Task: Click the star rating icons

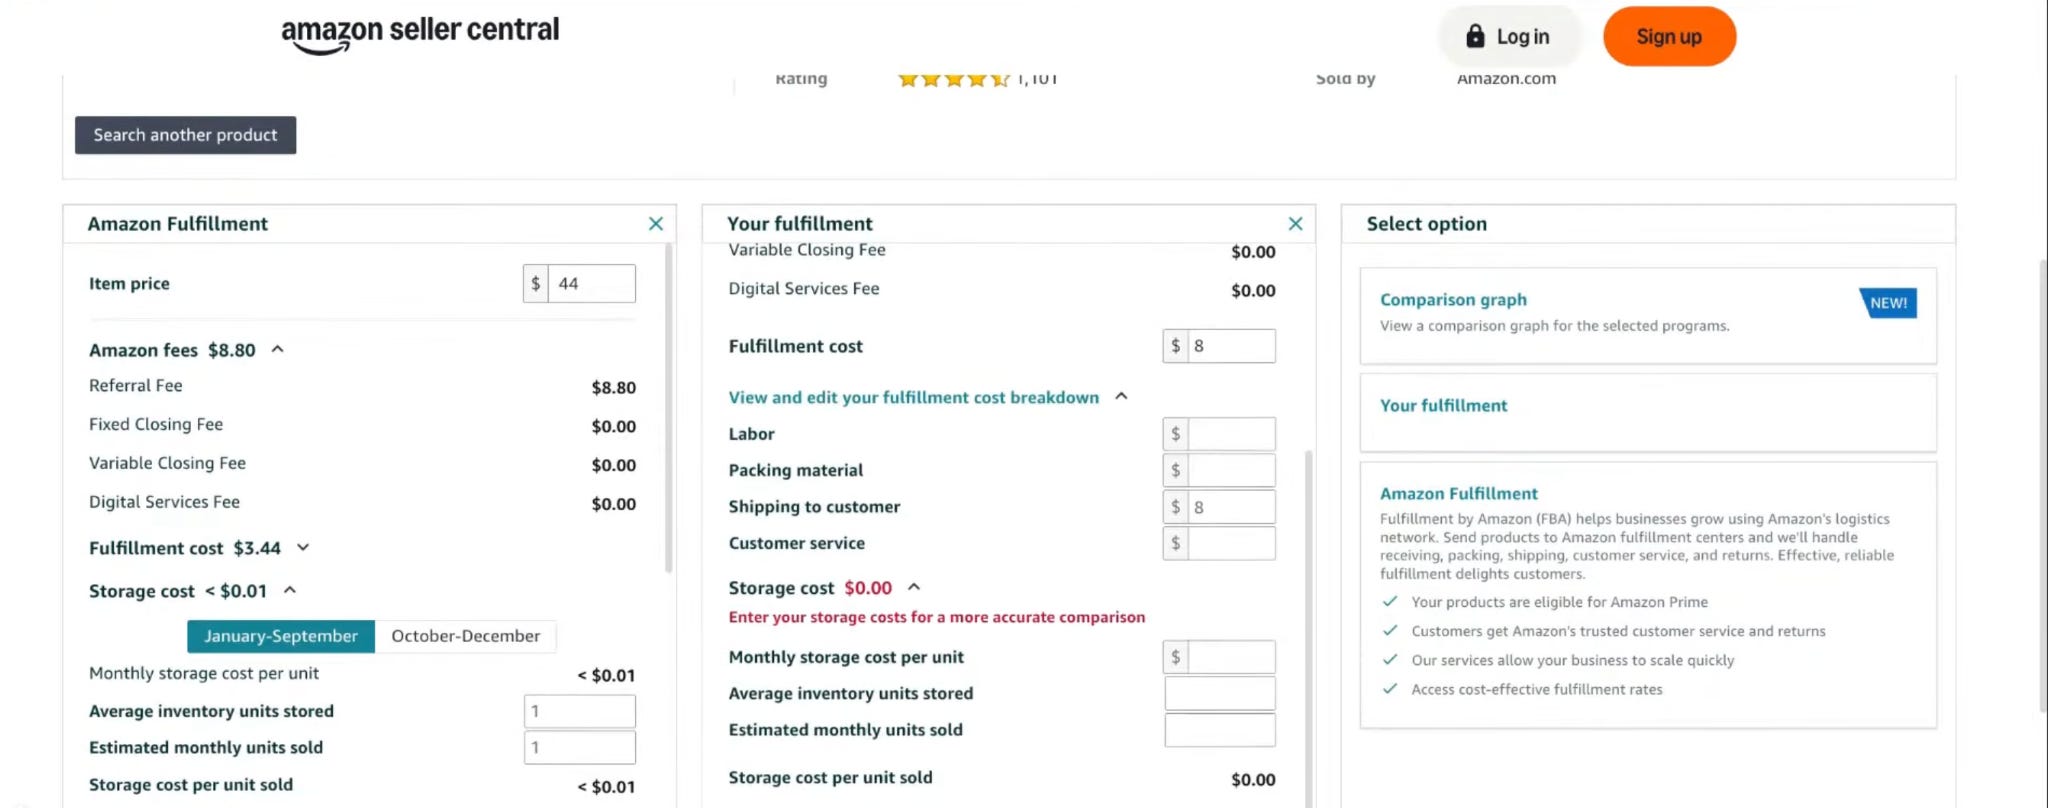Action: tap(954, 79)
